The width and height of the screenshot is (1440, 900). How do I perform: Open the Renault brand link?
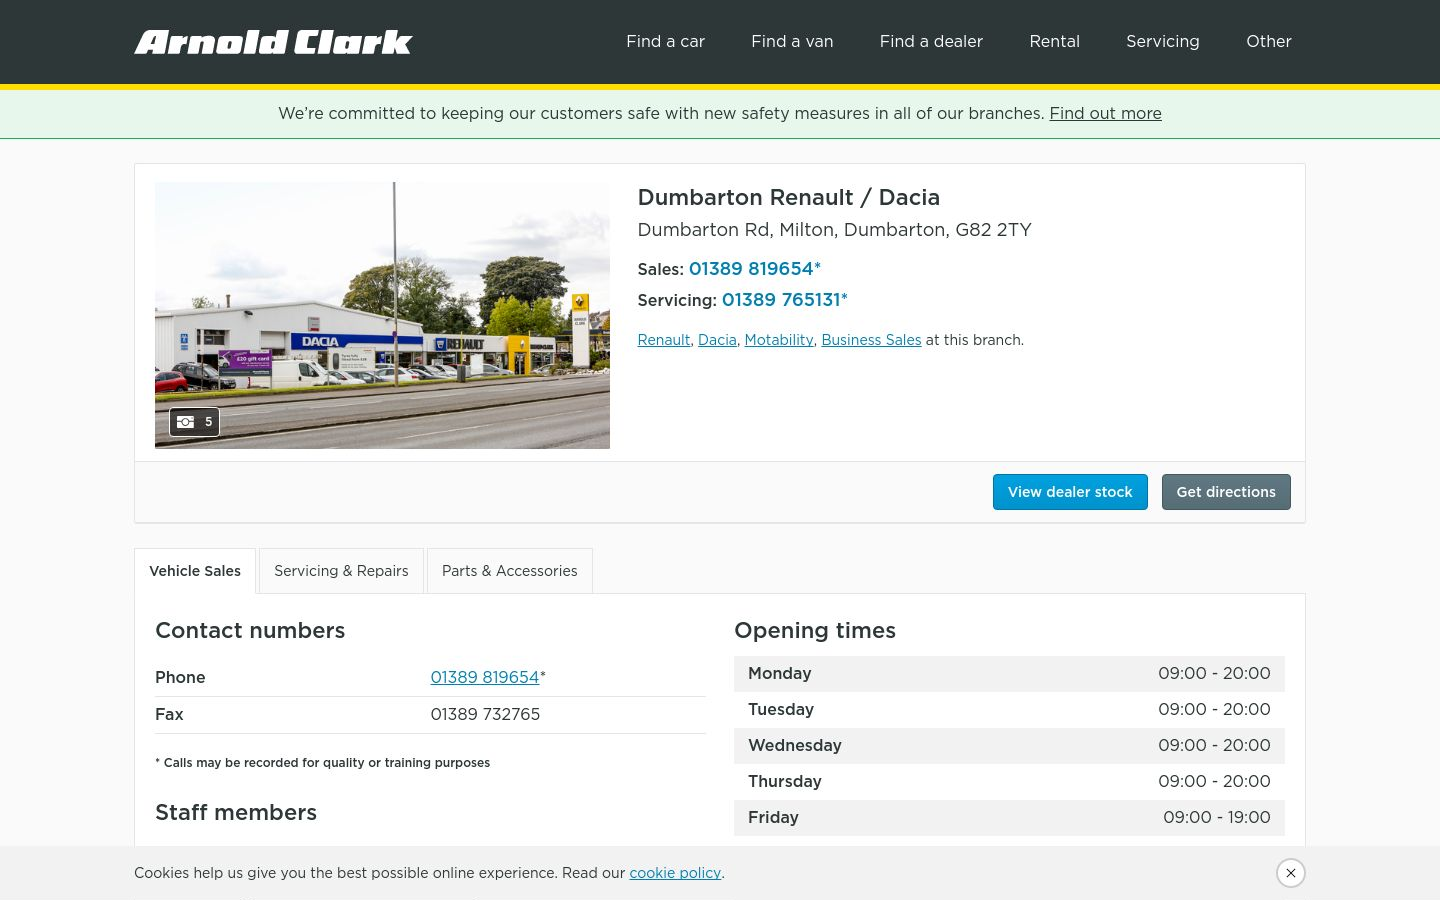point(664,340)
